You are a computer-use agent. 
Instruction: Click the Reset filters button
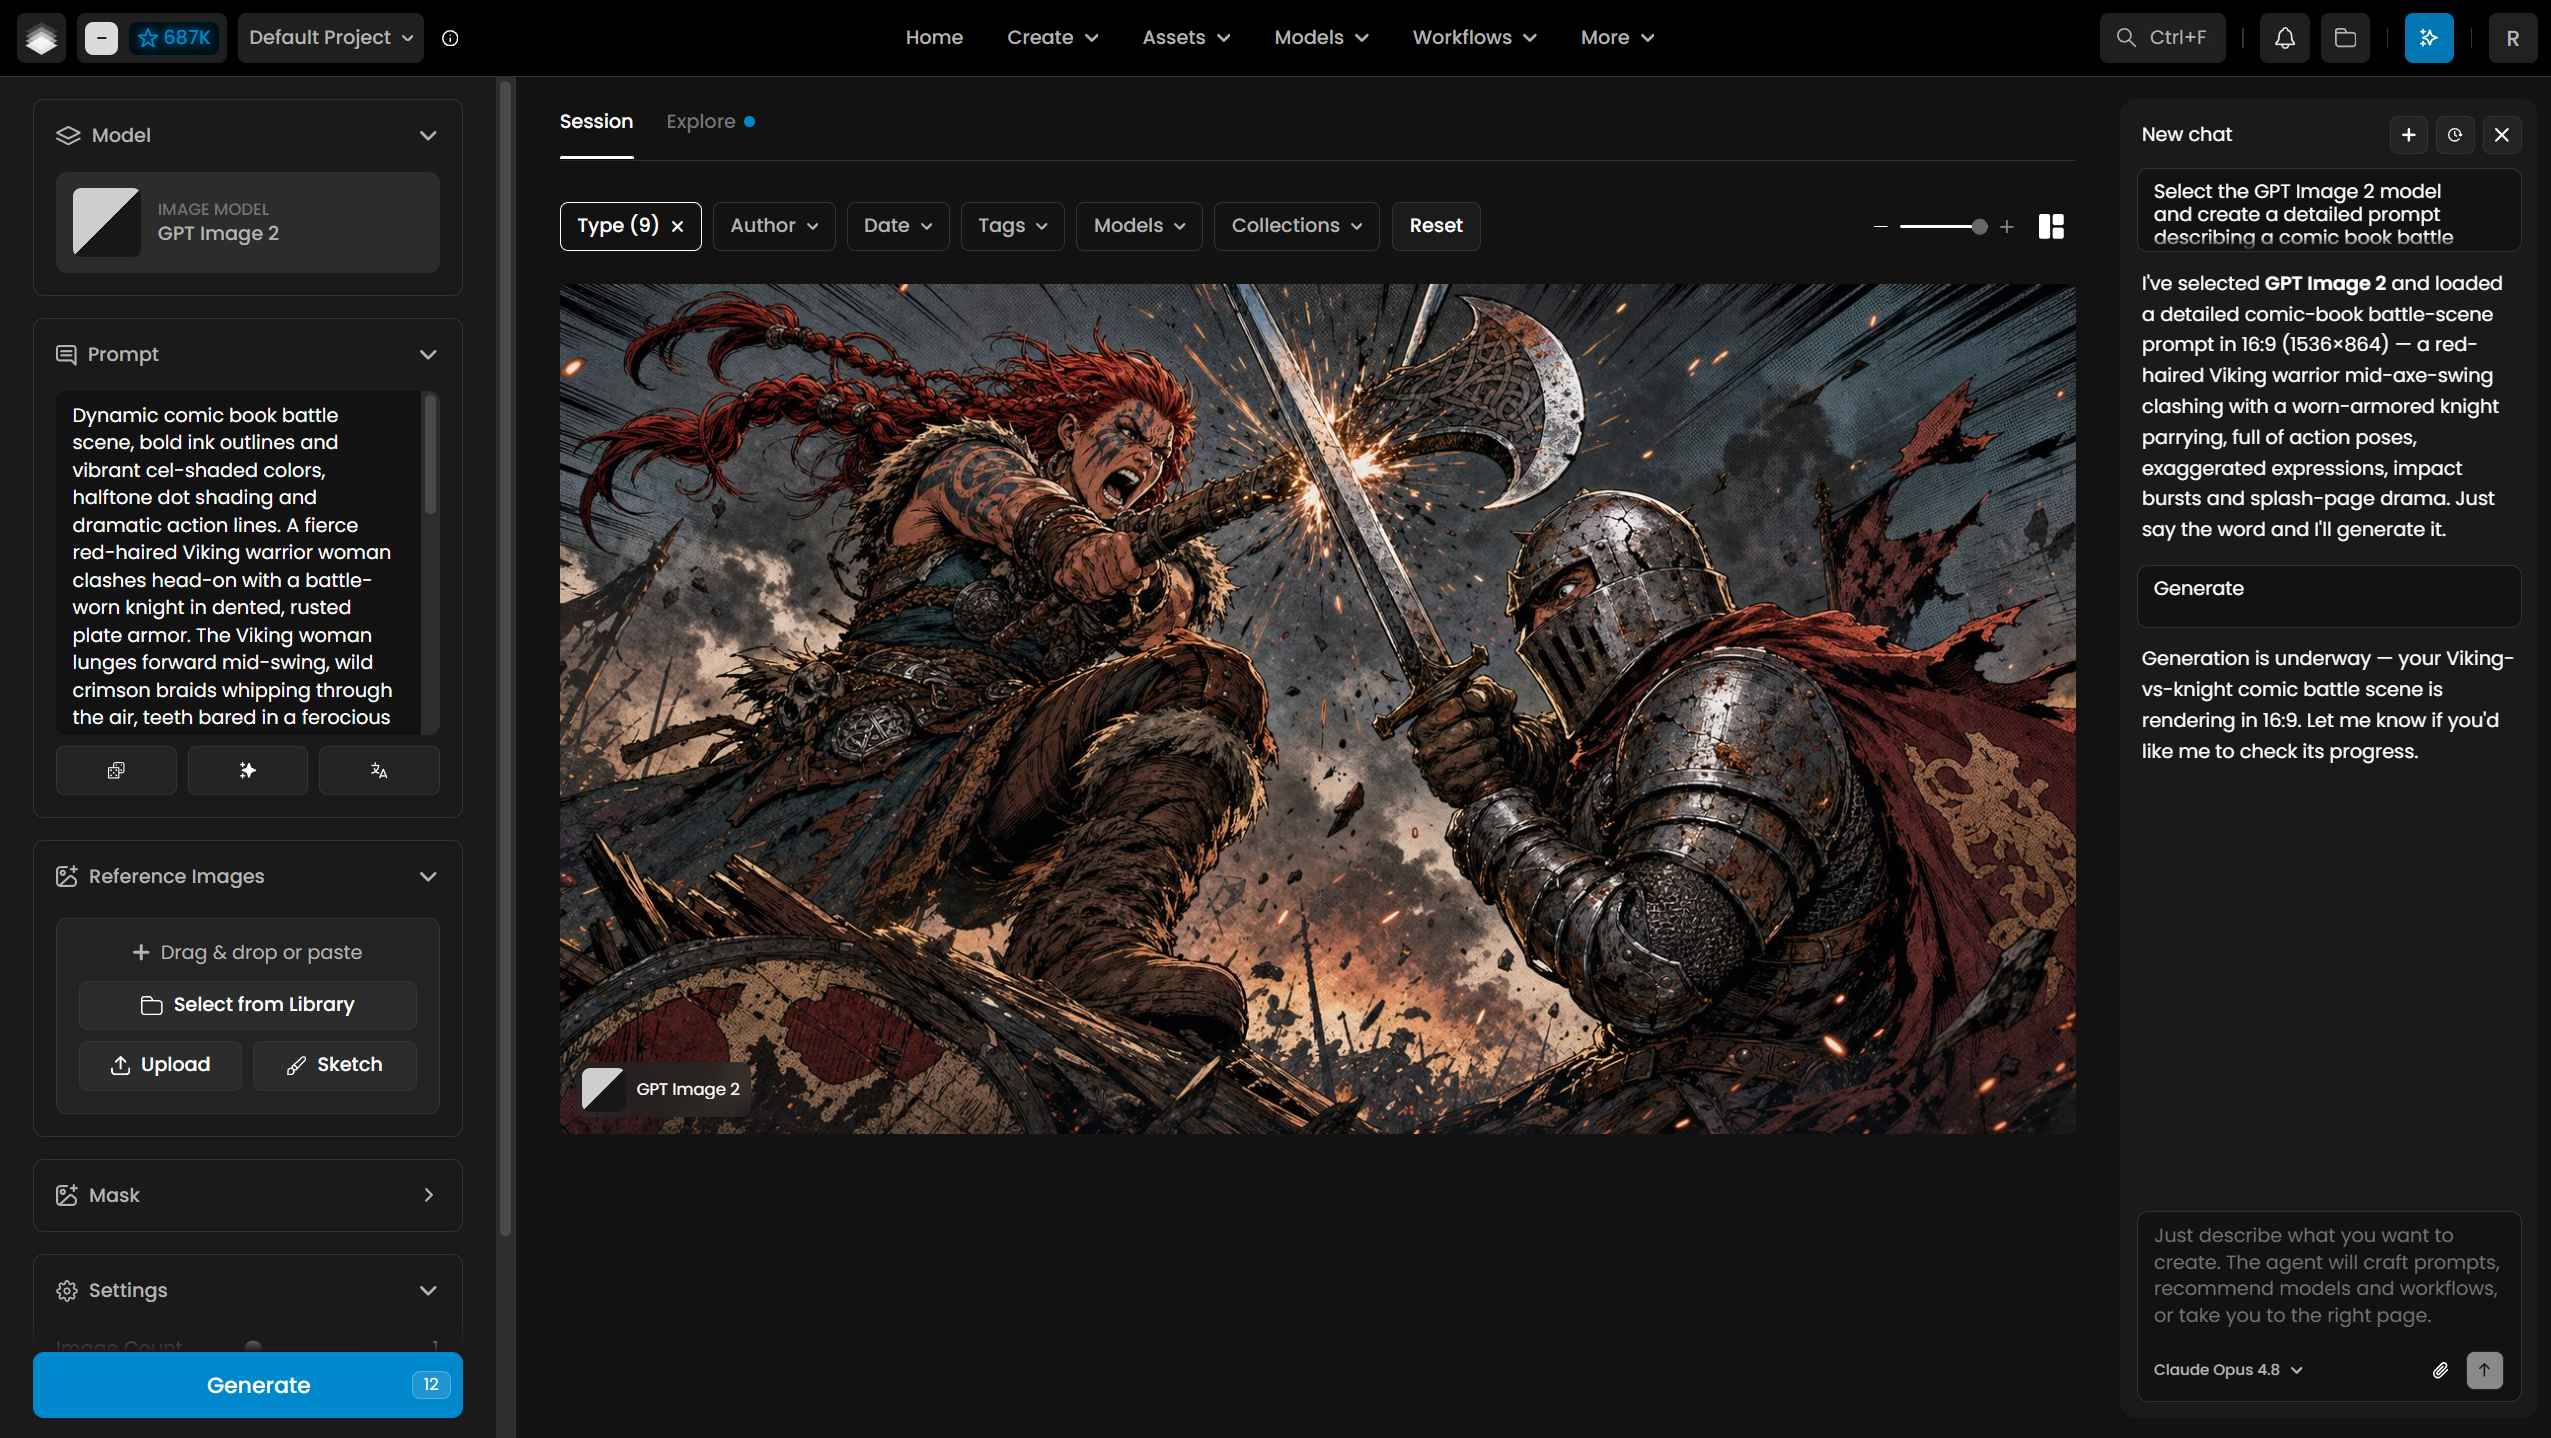[x=1436, y=226]
